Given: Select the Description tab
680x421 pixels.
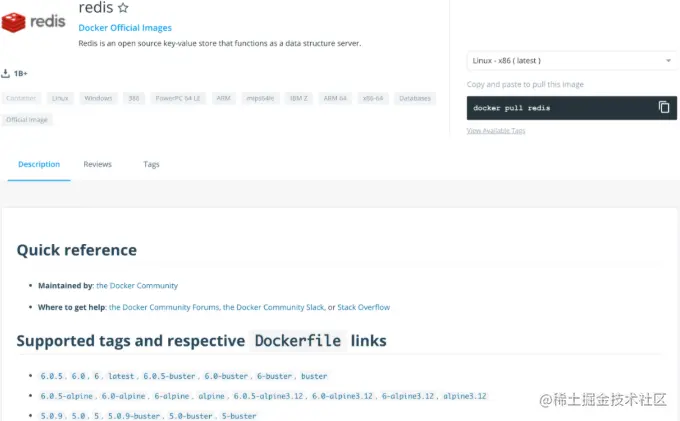Looking at the screenshot, I should 39,164.
